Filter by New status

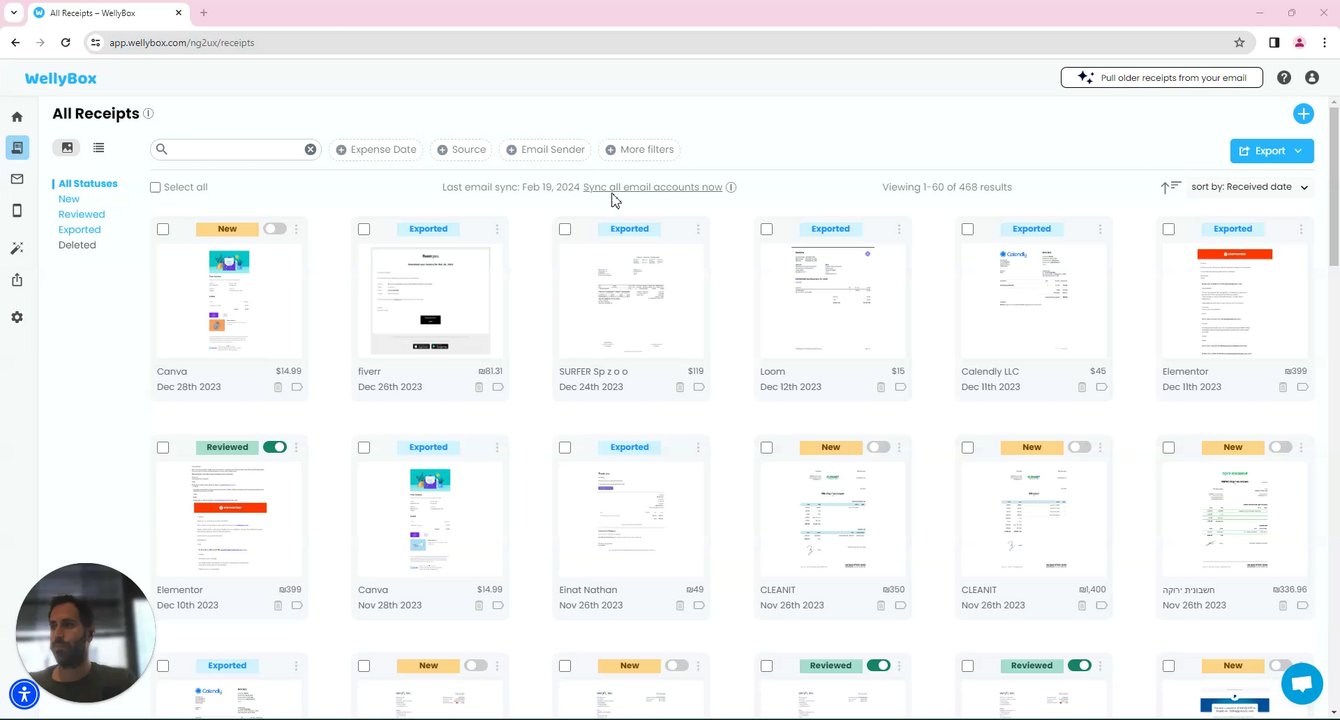click(69, 199)
